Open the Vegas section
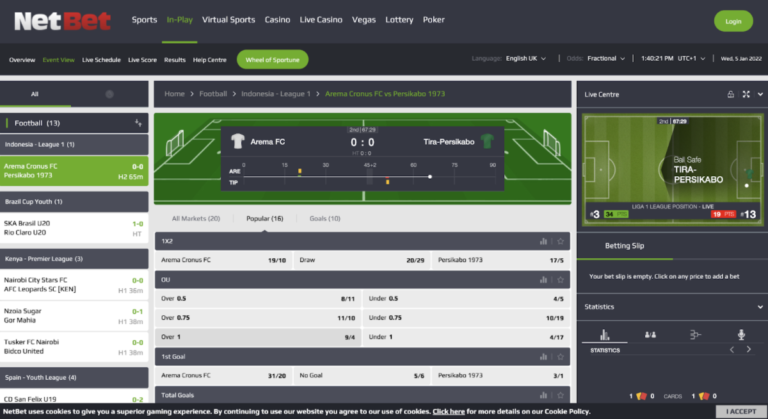This screenshot has height=419, width=768. (363, 20)
